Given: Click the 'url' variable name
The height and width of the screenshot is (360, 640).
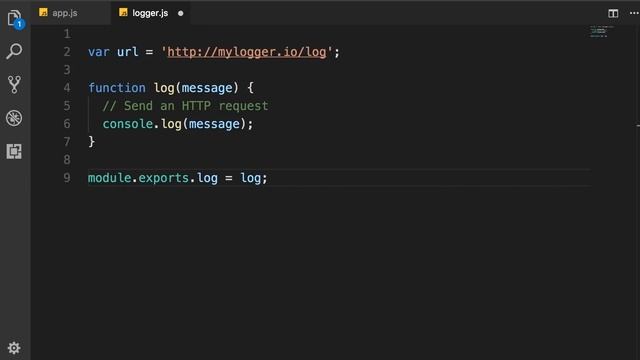Looking at the screenshot, I should [x=128, y=52].
